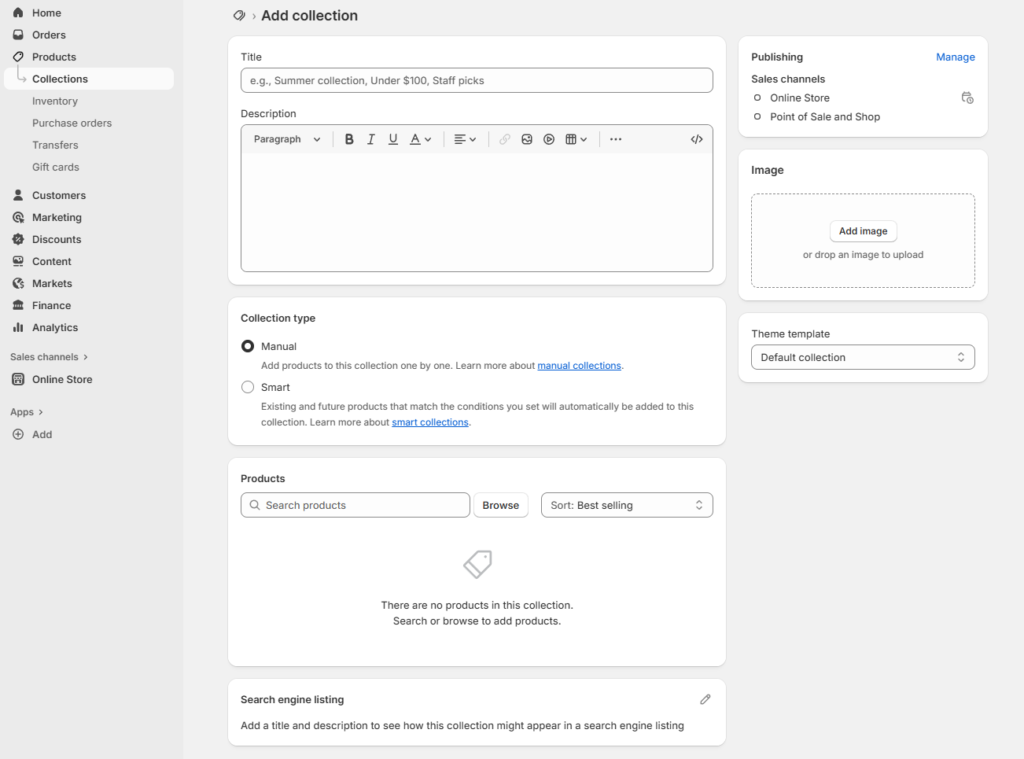
Task: Click the insert link icon
Action: (505, 140)
